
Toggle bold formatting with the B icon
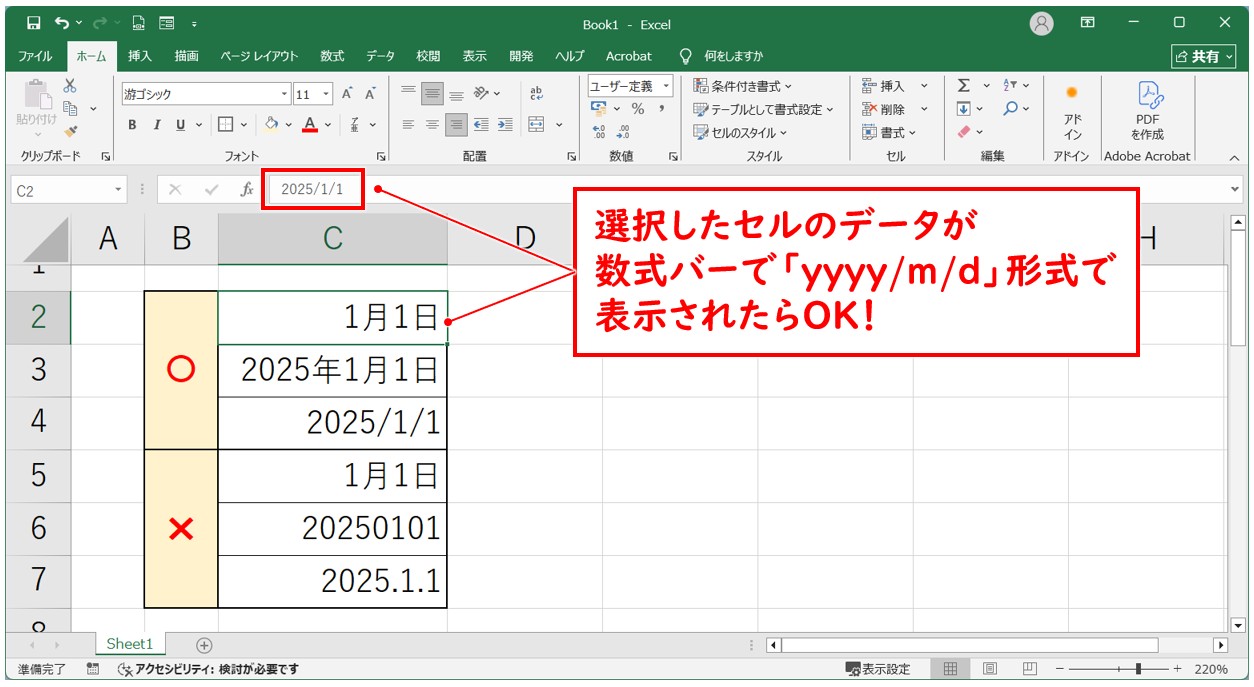click(132, 124)
